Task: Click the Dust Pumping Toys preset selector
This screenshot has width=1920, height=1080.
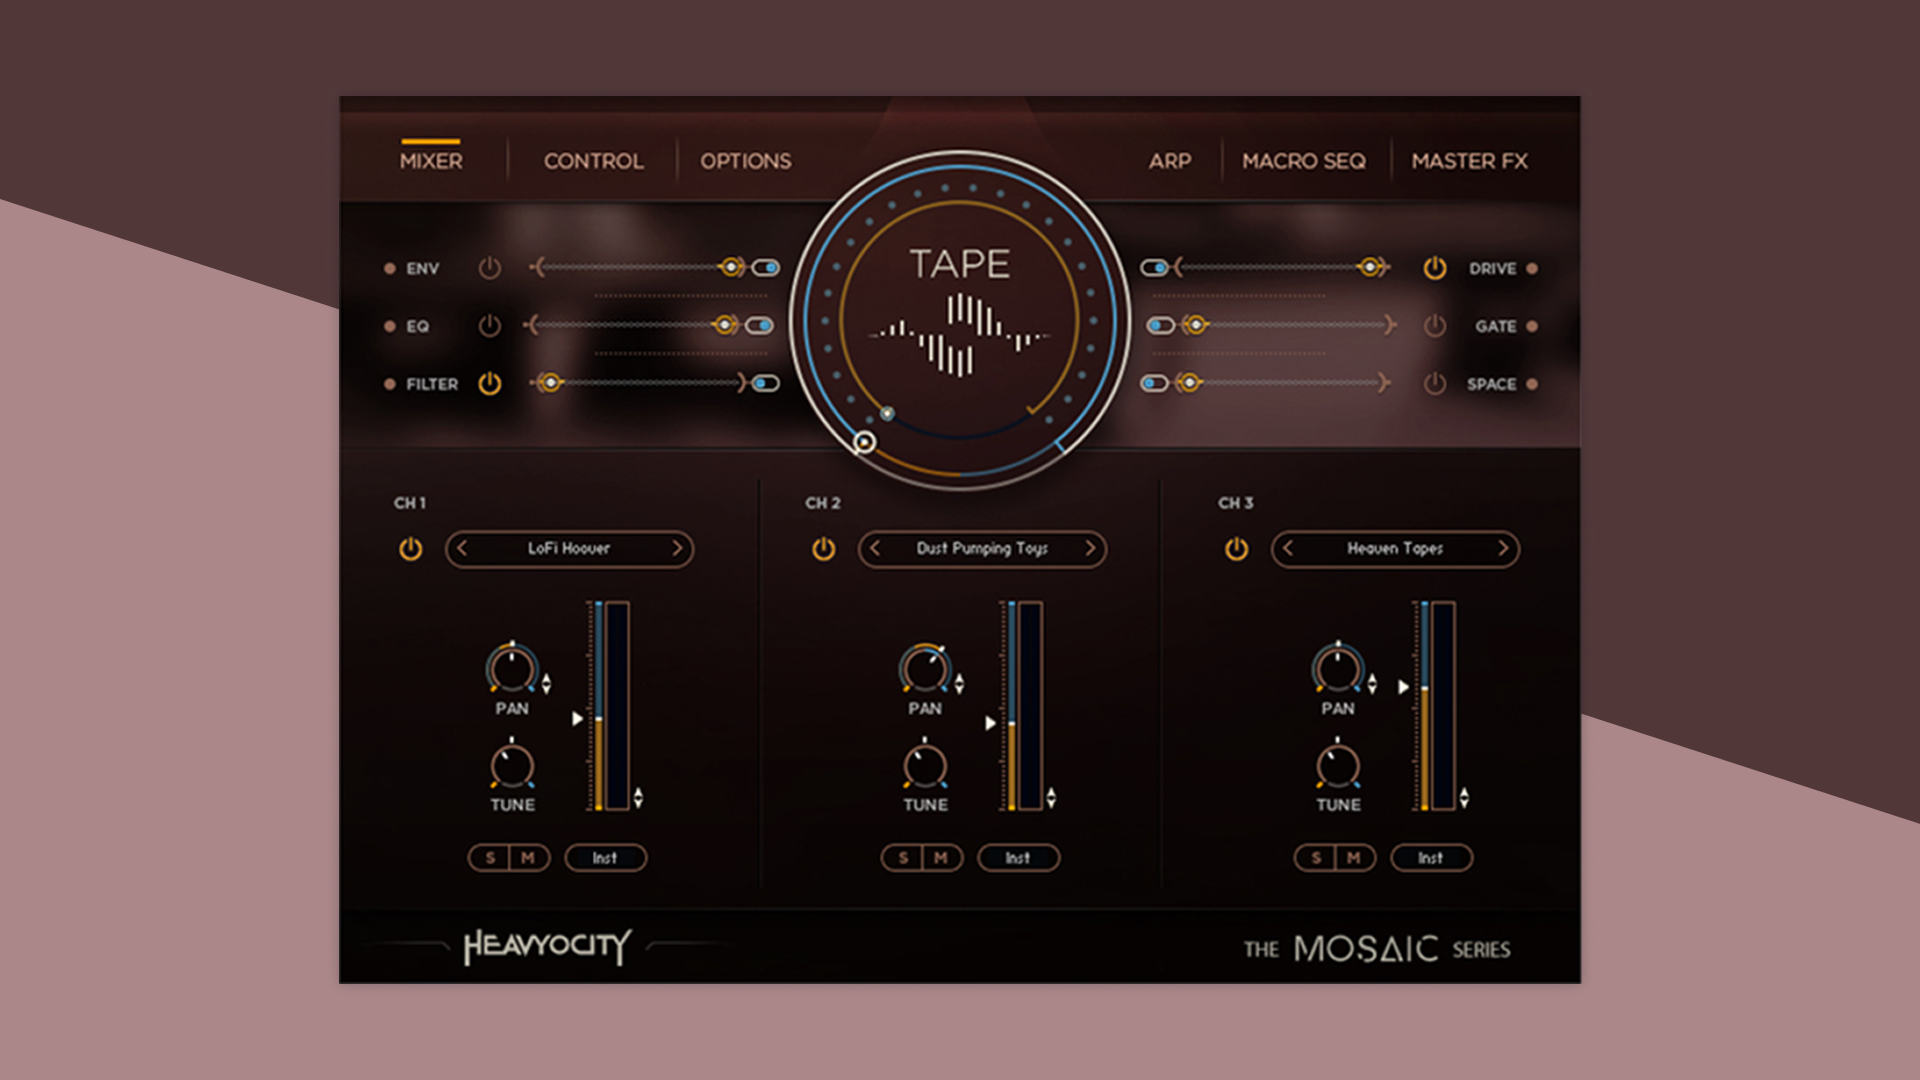Action: pyautogui.click(x=982, y=549)
